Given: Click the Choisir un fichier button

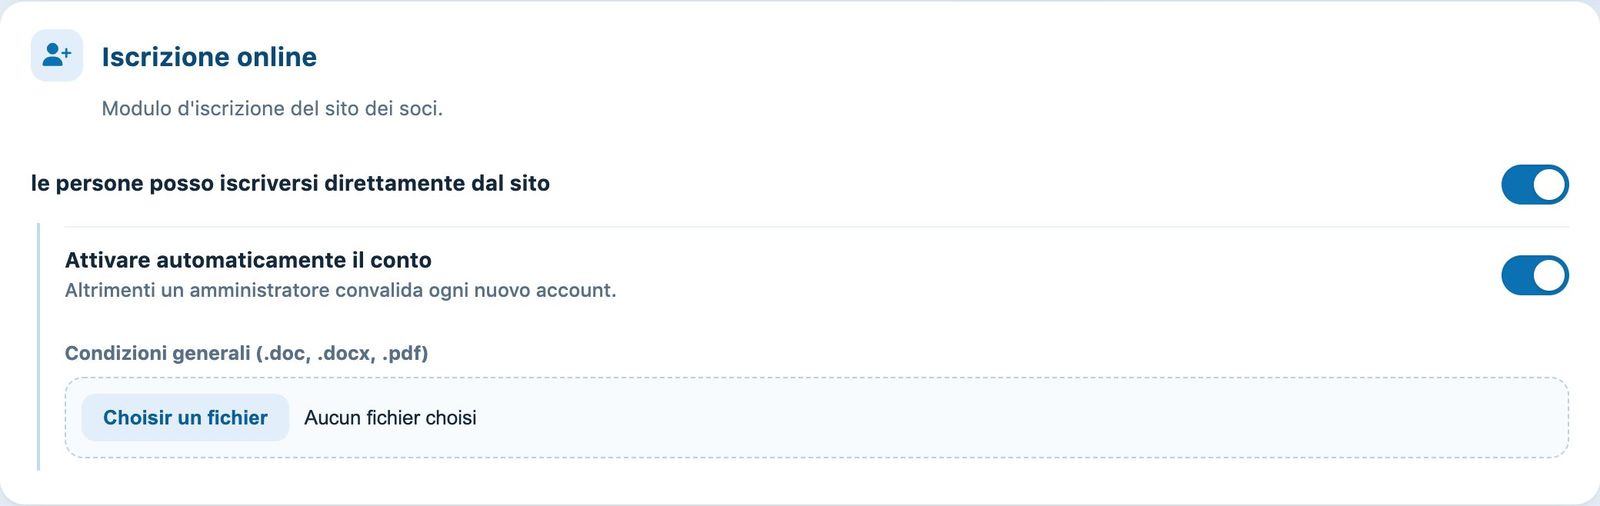Looking at the screenshot, I should 185,417.
